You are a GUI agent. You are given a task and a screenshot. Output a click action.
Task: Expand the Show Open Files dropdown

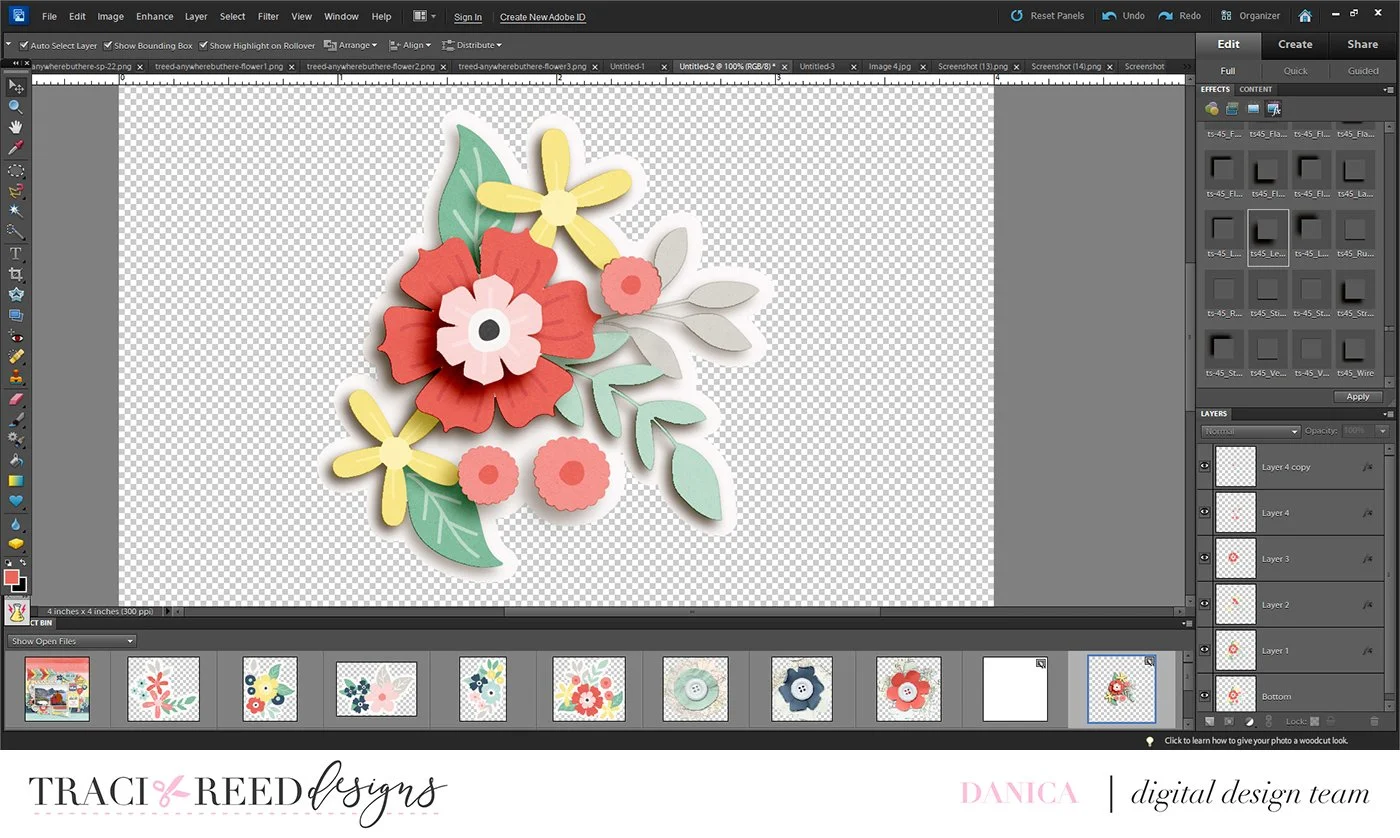(71, 641)
